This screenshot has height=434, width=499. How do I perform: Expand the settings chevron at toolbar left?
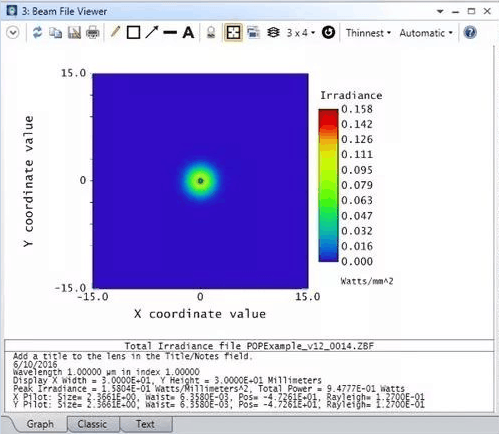coord(13,33)
